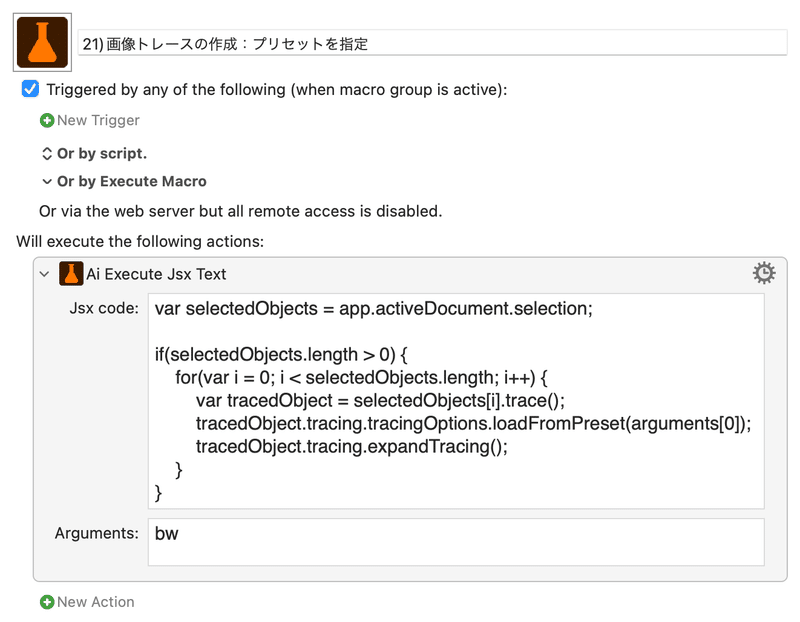Click the green plus icon beside New Trigger
The image size is (800, 622).
pos(47,120)
